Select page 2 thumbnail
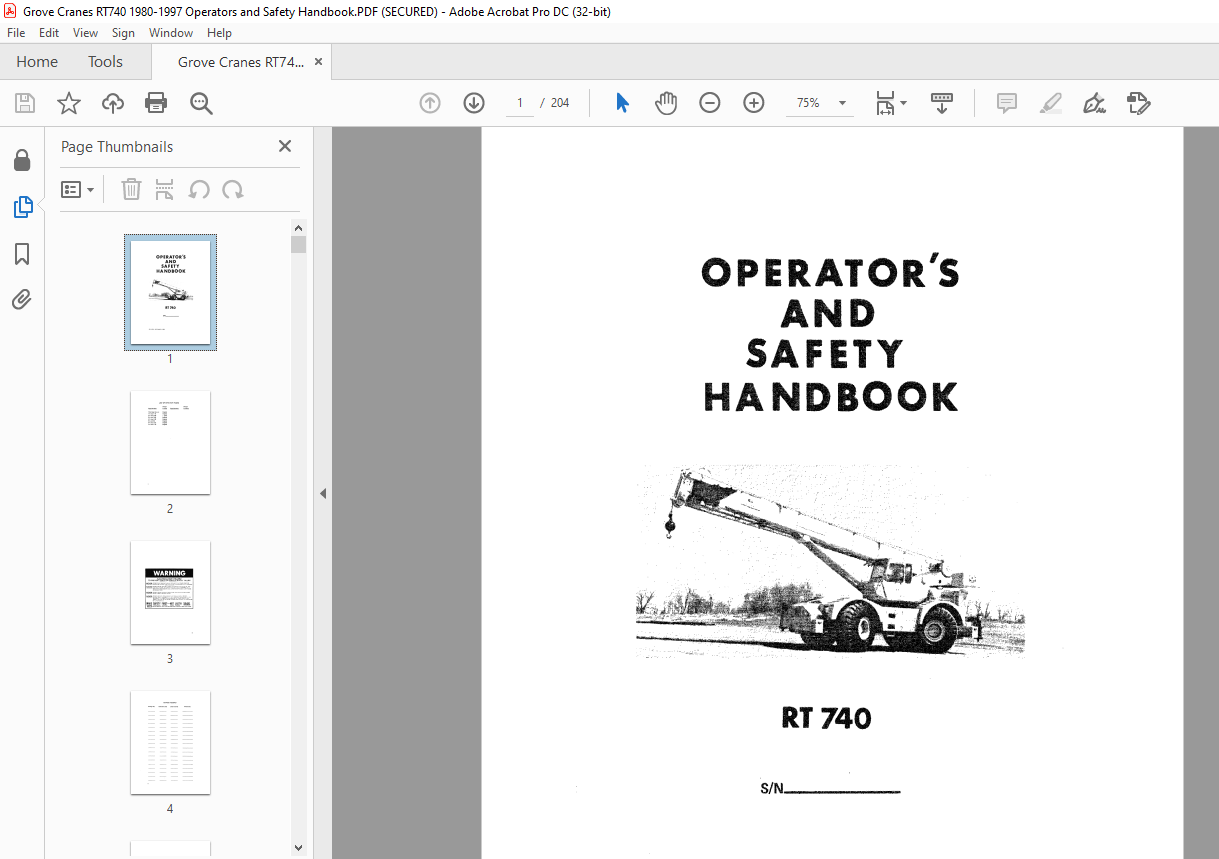 point(170,442)
